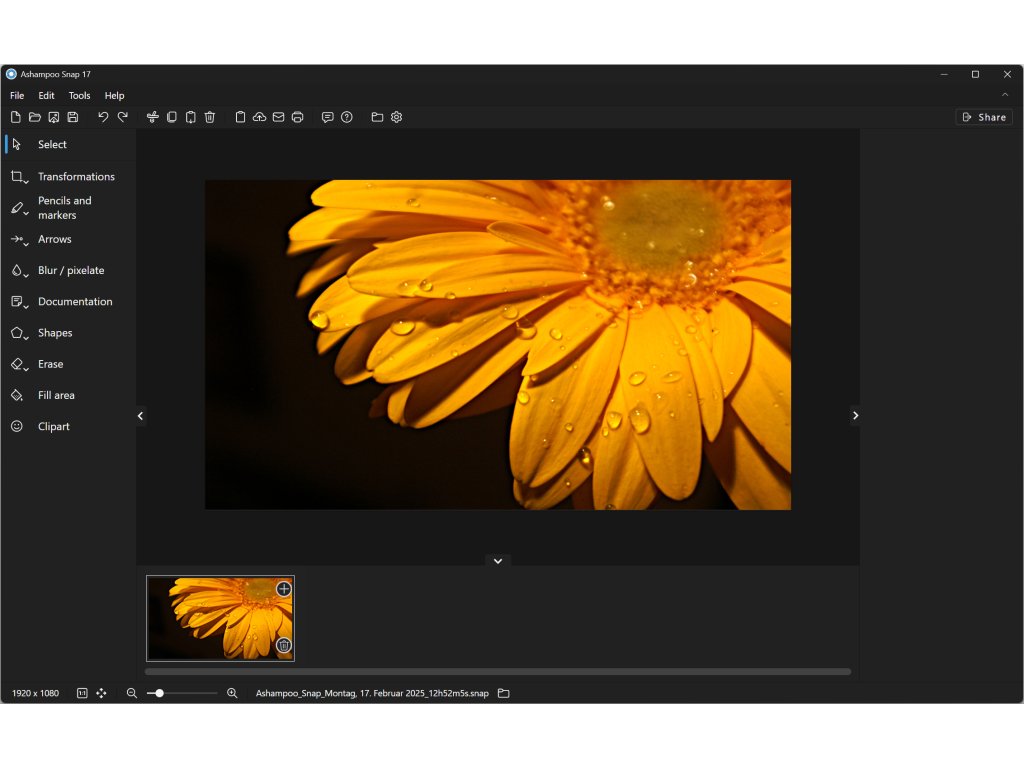Delete using the toolbar trash icon
This screenshot has height=768, width=1024.
[210, 117]
